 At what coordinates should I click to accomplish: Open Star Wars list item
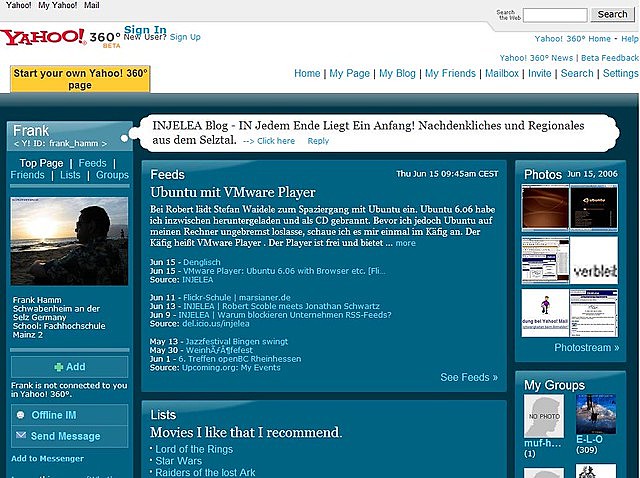pyautogui.click(x=178, y=461)
